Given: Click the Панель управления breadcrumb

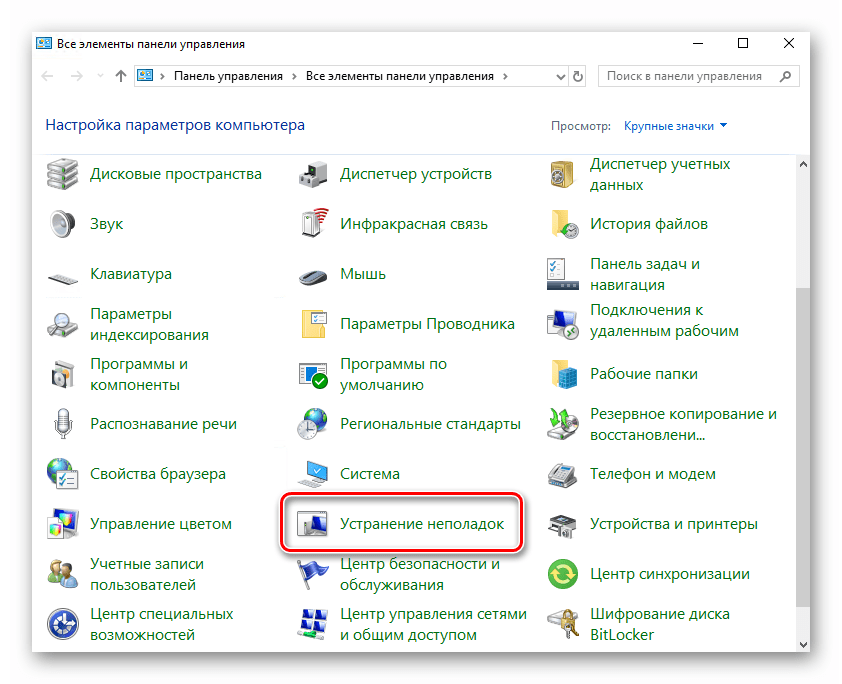Looking at the screenshot, I should tap(228, 76).
